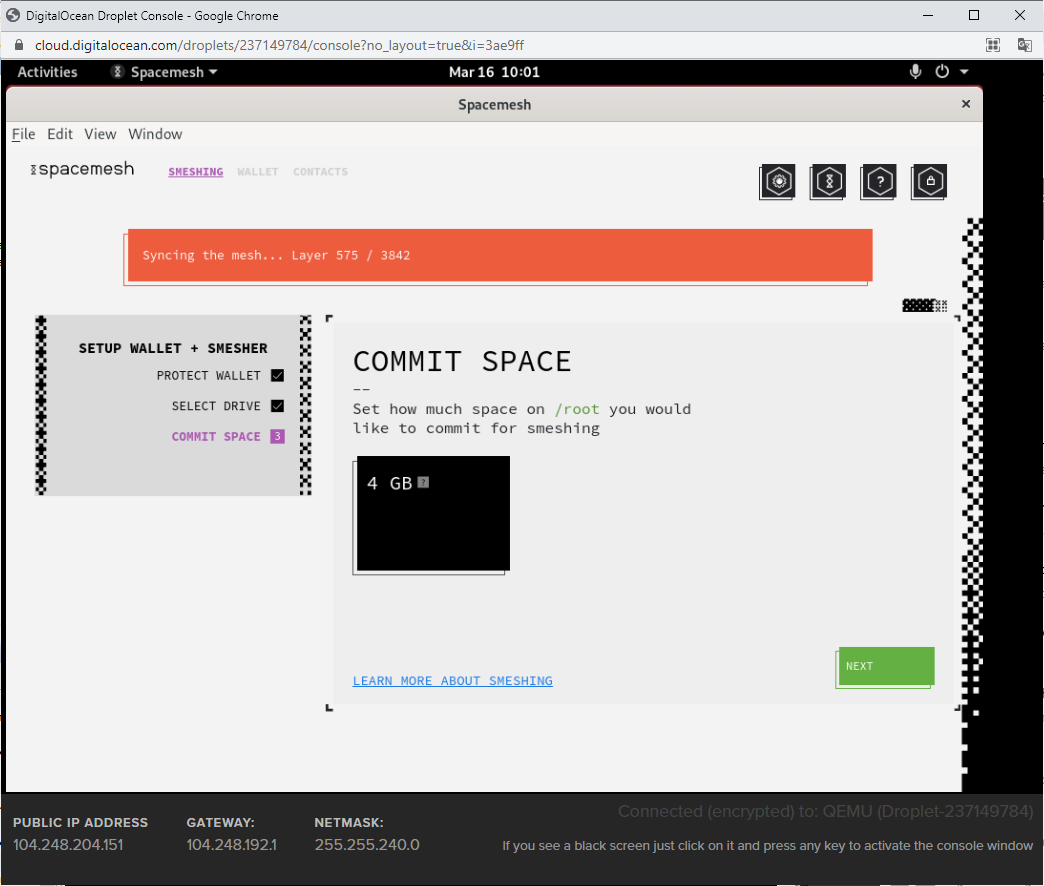Switch to the Smeshing tab
The height and width of the screenshot is (886, 1044).
coord(196,172)
